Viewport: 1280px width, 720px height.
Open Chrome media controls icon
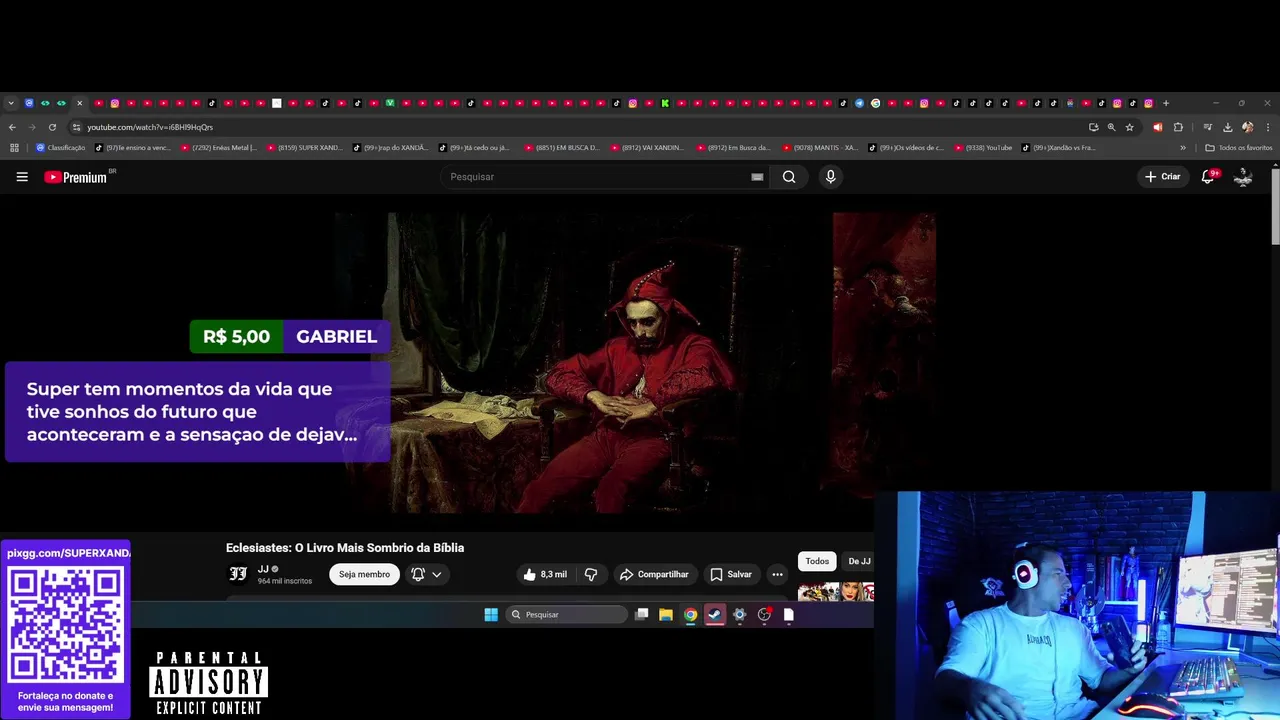tap(1207, 127)
